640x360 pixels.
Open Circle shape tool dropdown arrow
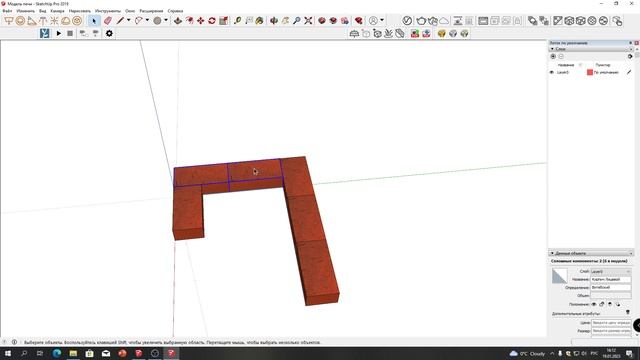166,20
